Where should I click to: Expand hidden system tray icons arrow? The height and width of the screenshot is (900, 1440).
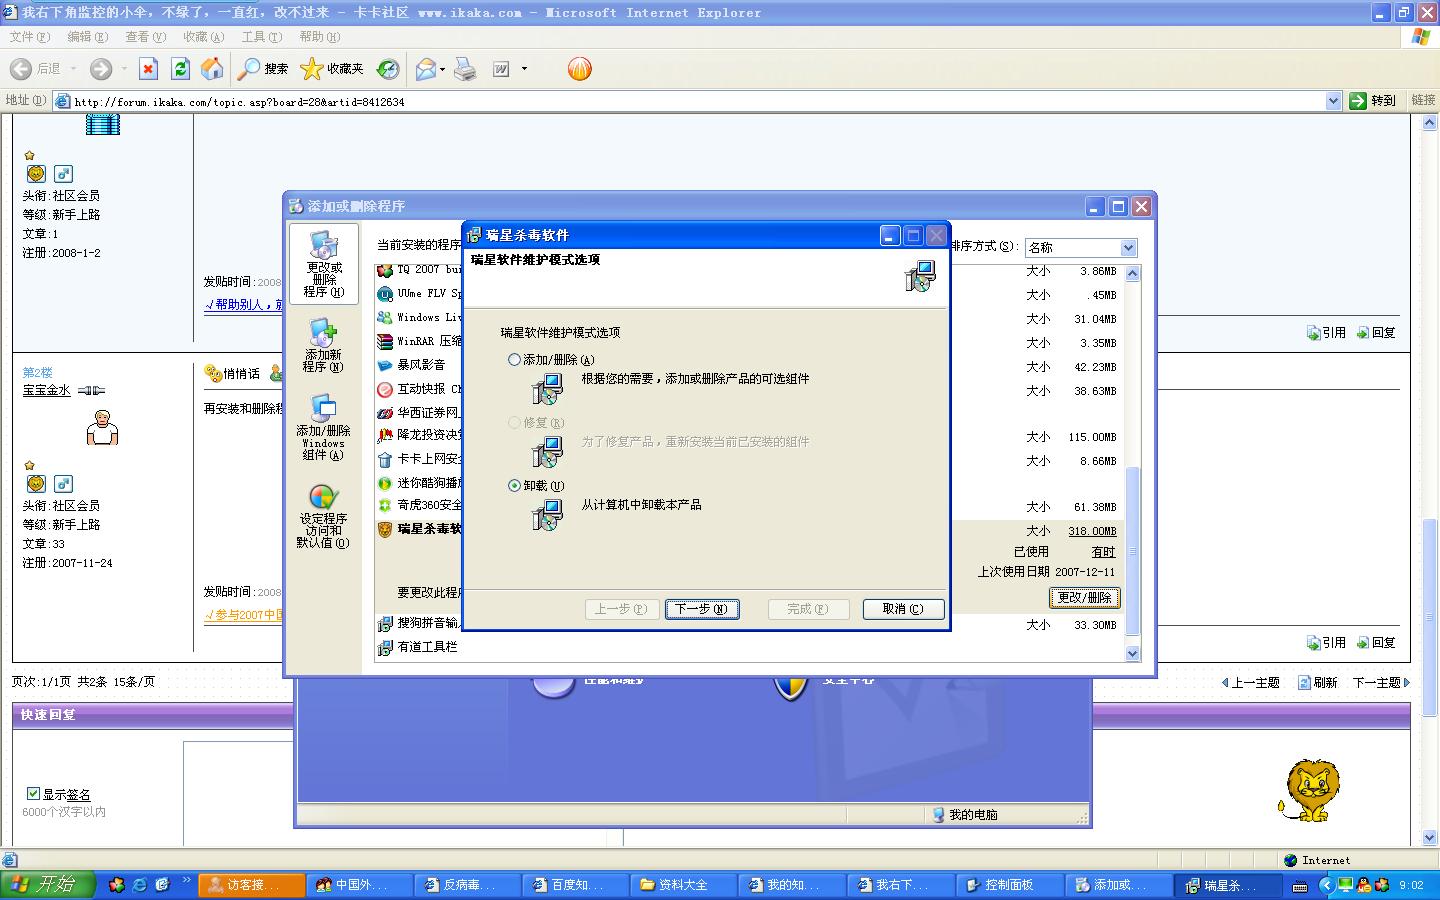[x=1326, y=885]
